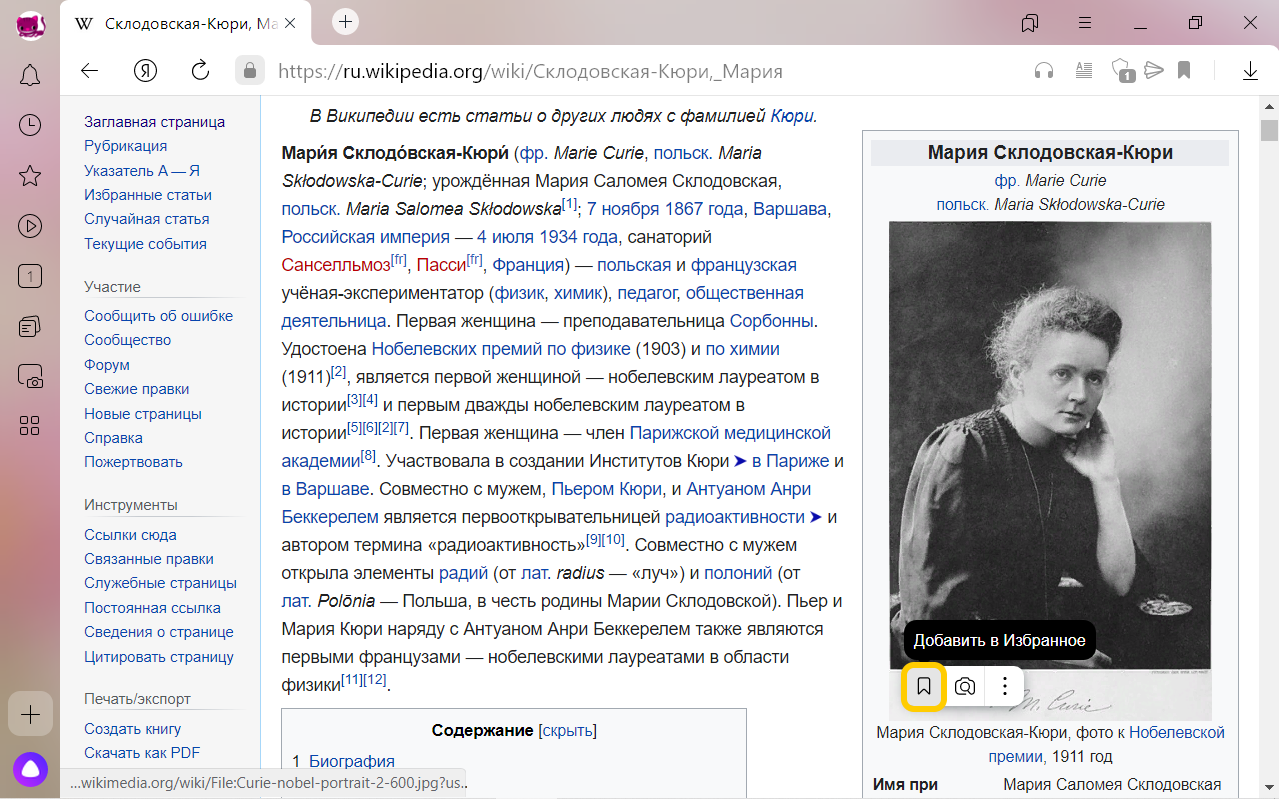Open collections icon in sidebar

[30, 326]
